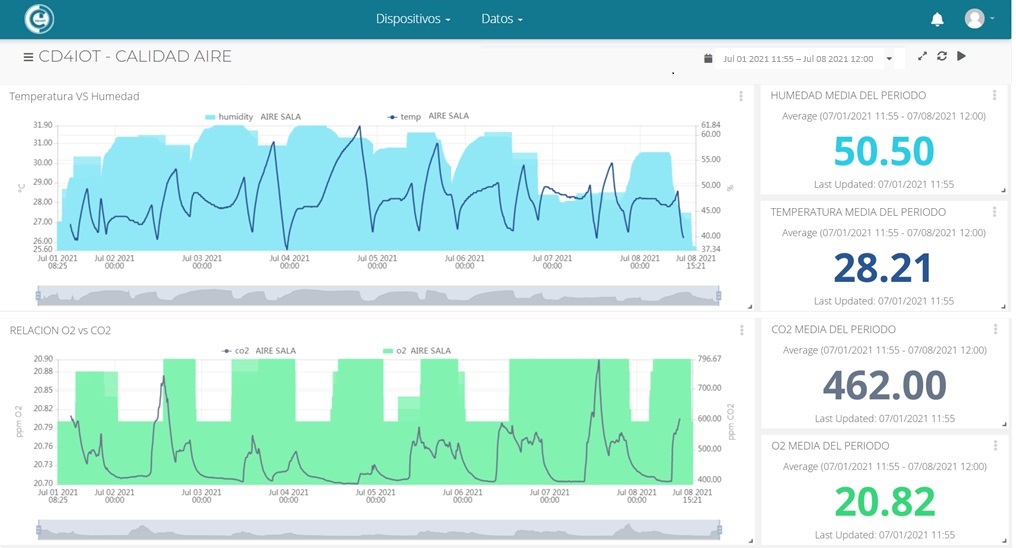1016x548 pixels.
Task: Click the O2 average value 20.82
Action: click(885, 501)
